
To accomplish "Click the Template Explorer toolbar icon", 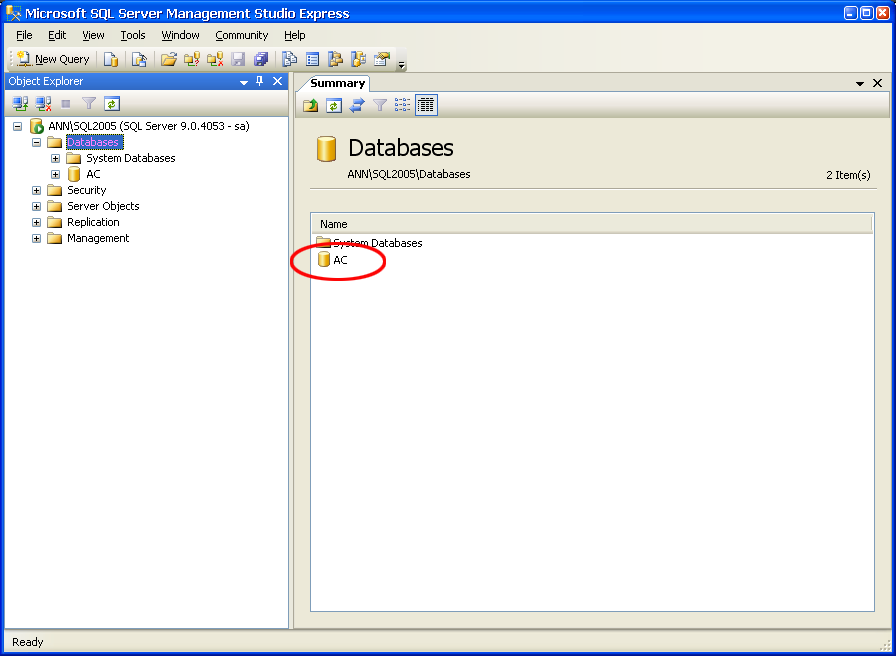I will click(x=358, y=59).
